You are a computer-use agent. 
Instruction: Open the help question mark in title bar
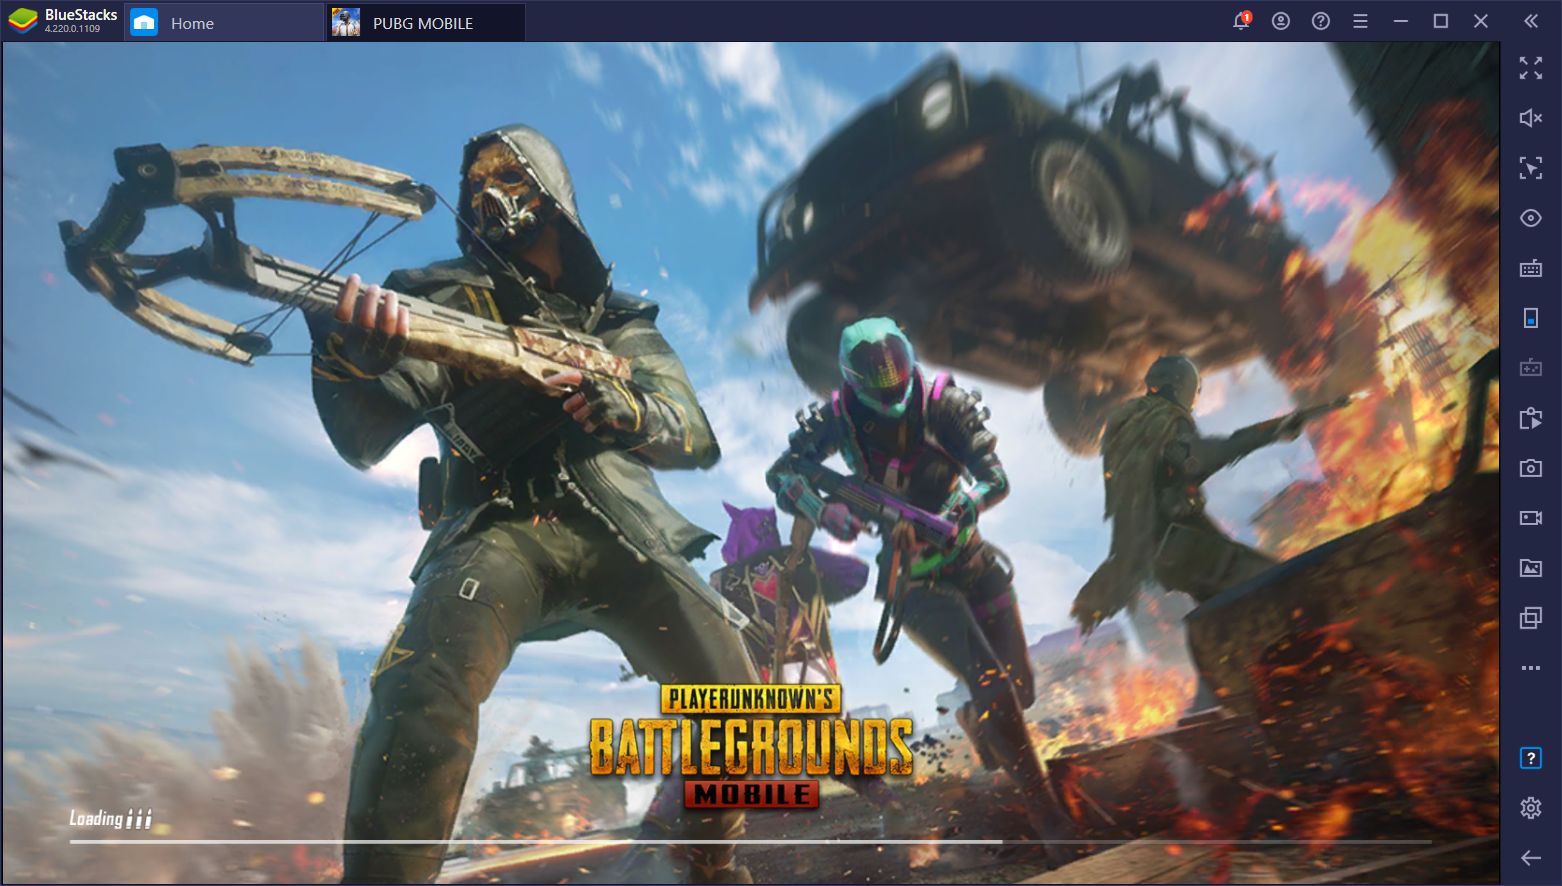click(1321, 21)
